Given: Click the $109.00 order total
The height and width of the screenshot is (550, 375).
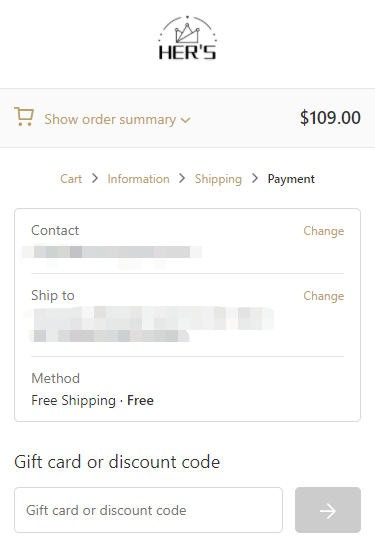Looking at the screenshot, I should (330, 118).
